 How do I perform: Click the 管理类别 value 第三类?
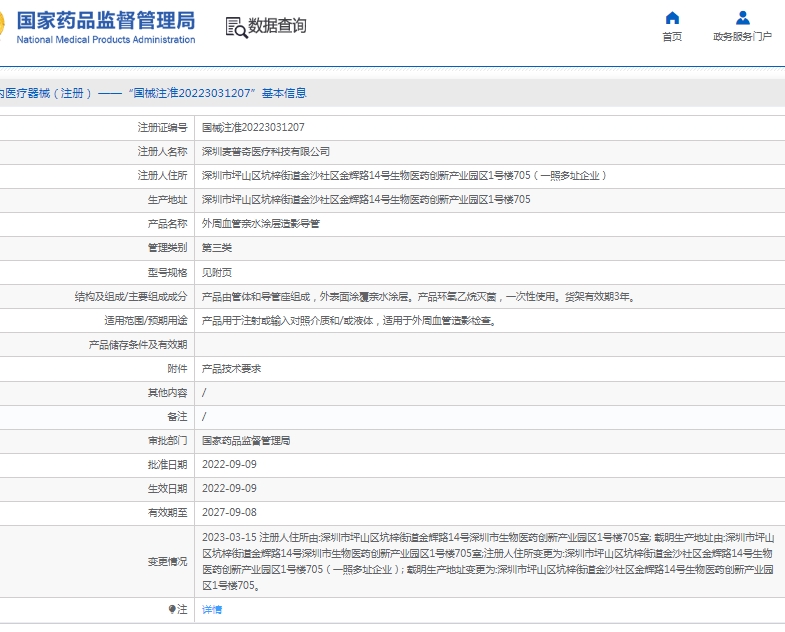coord(217,248)
